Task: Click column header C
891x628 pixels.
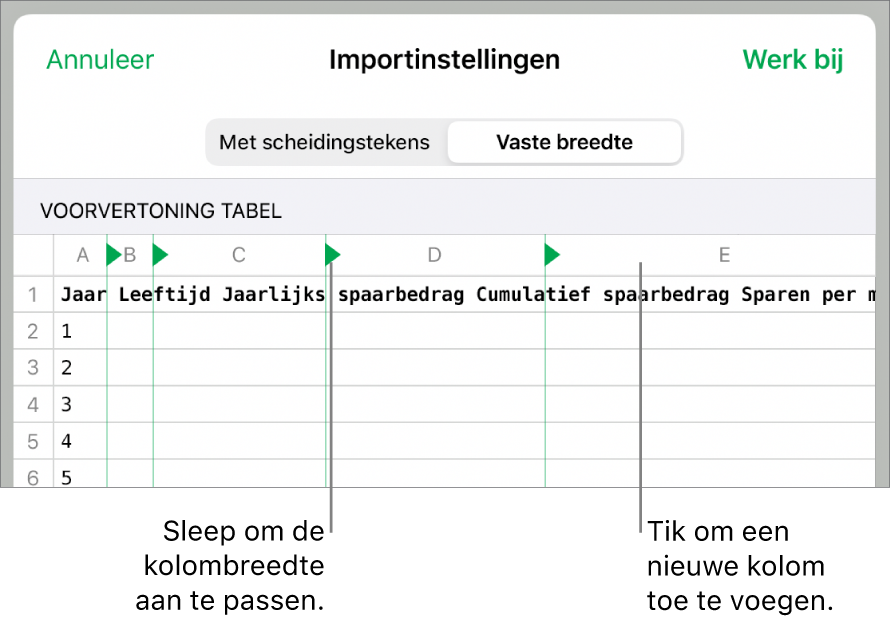Action: point(238,255)
